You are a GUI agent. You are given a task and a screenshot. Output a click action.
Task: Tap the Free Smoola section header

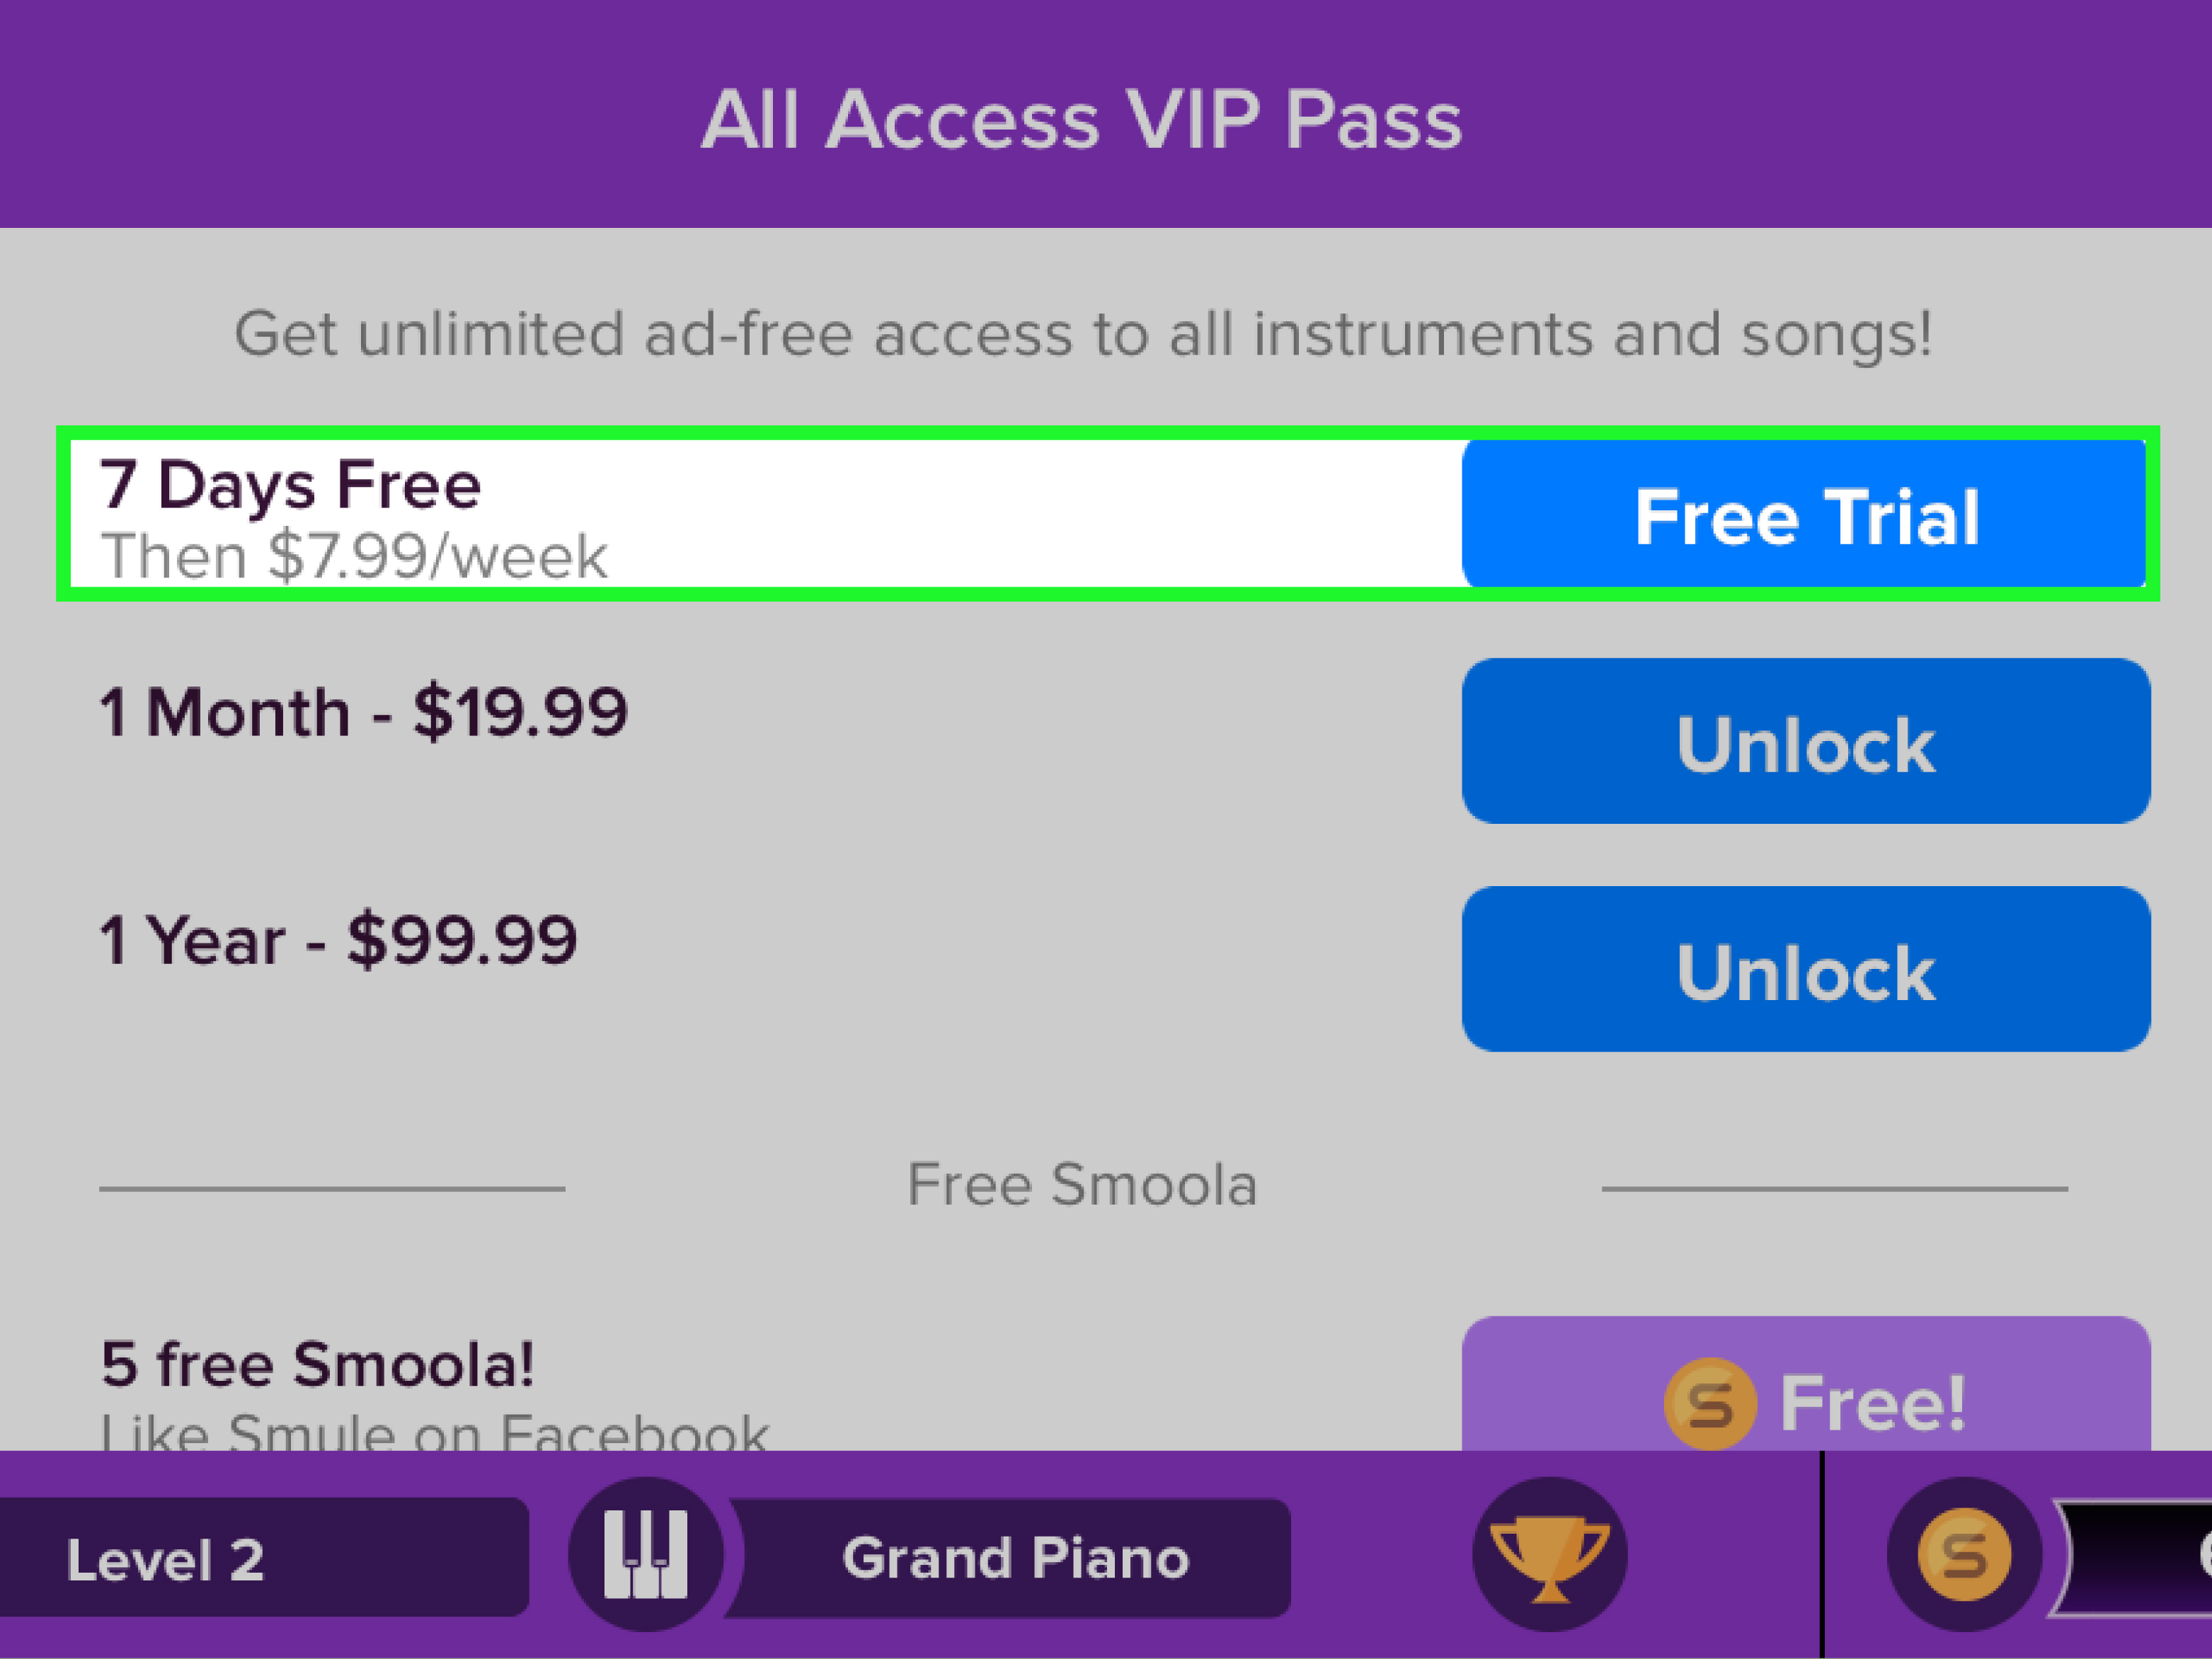1081,1185
